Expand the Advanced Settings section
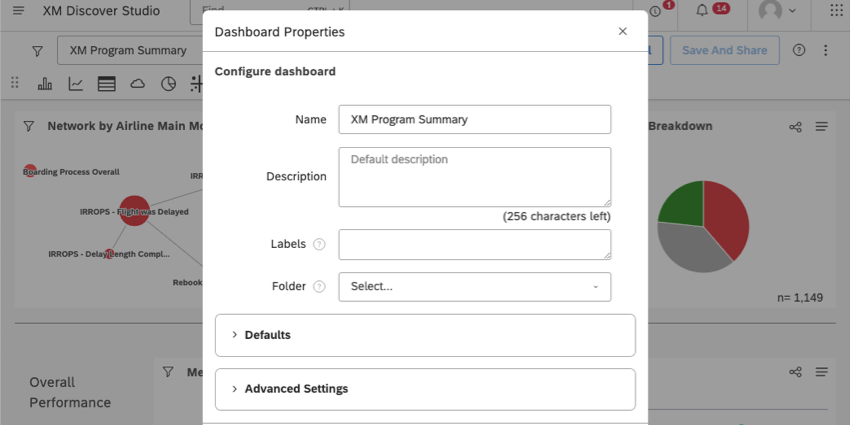850x425 pixels. [x=425, y=389]
